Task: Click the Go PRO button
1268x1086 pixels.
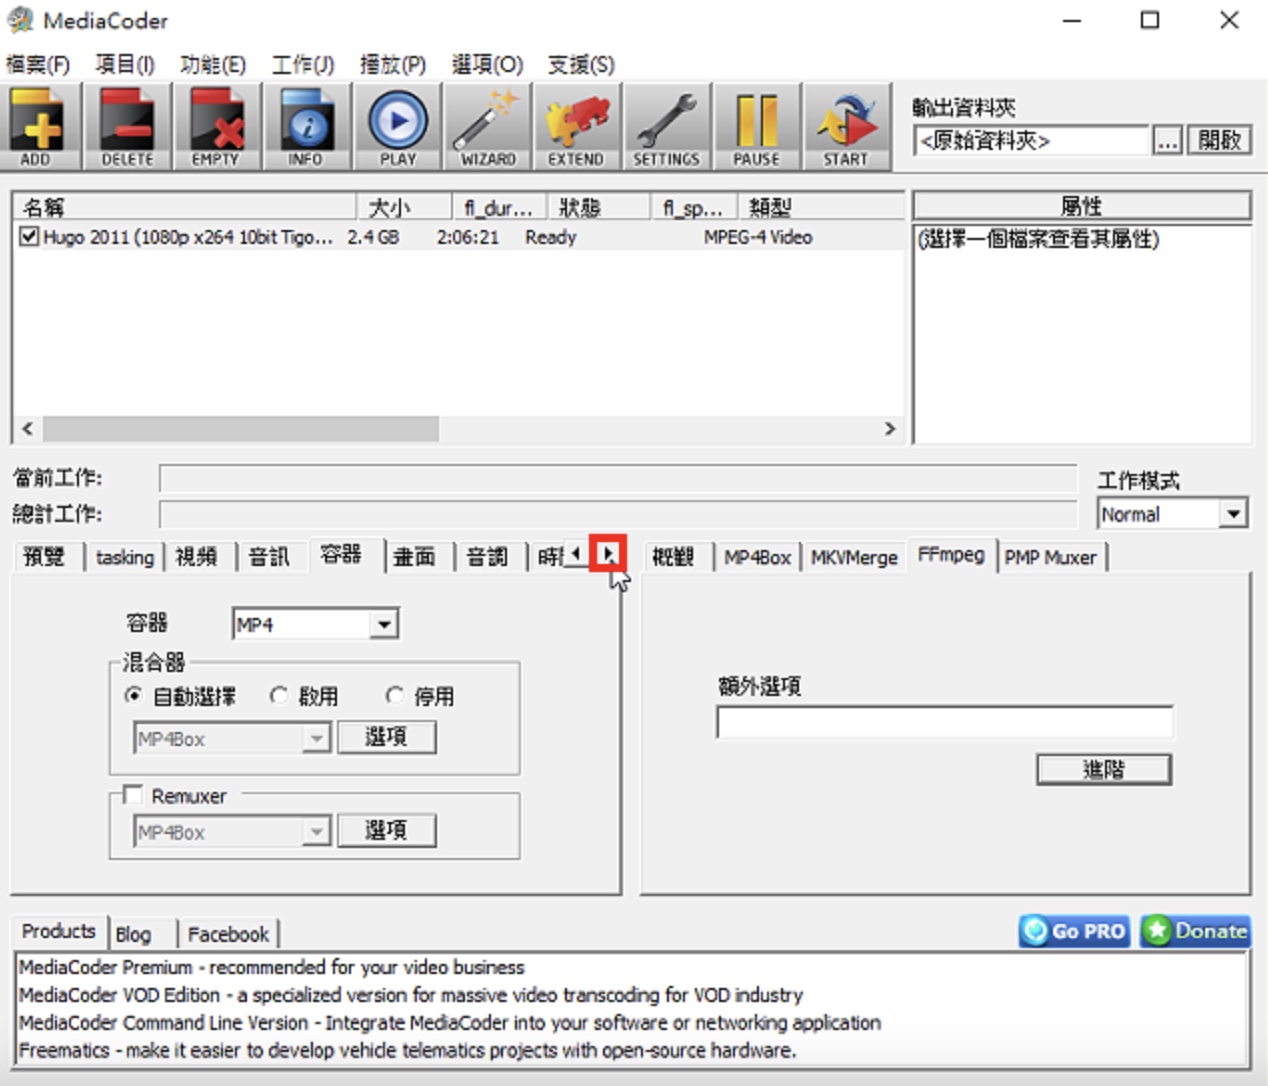Action: point(1075,931)
